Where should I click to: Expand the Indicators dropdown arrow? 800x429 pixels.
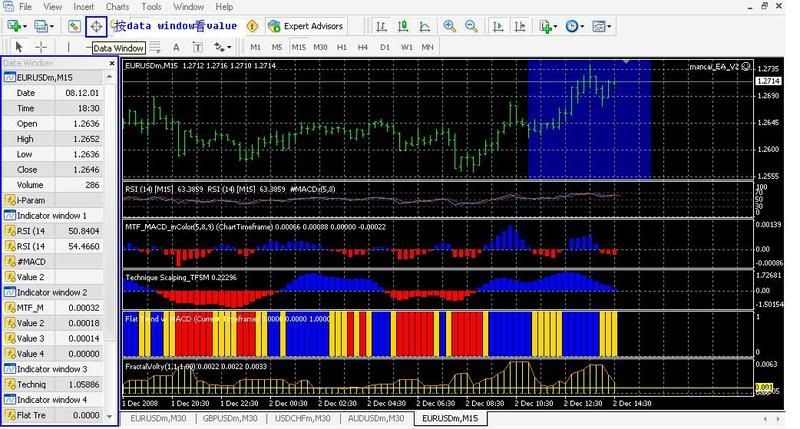point(555,27)
